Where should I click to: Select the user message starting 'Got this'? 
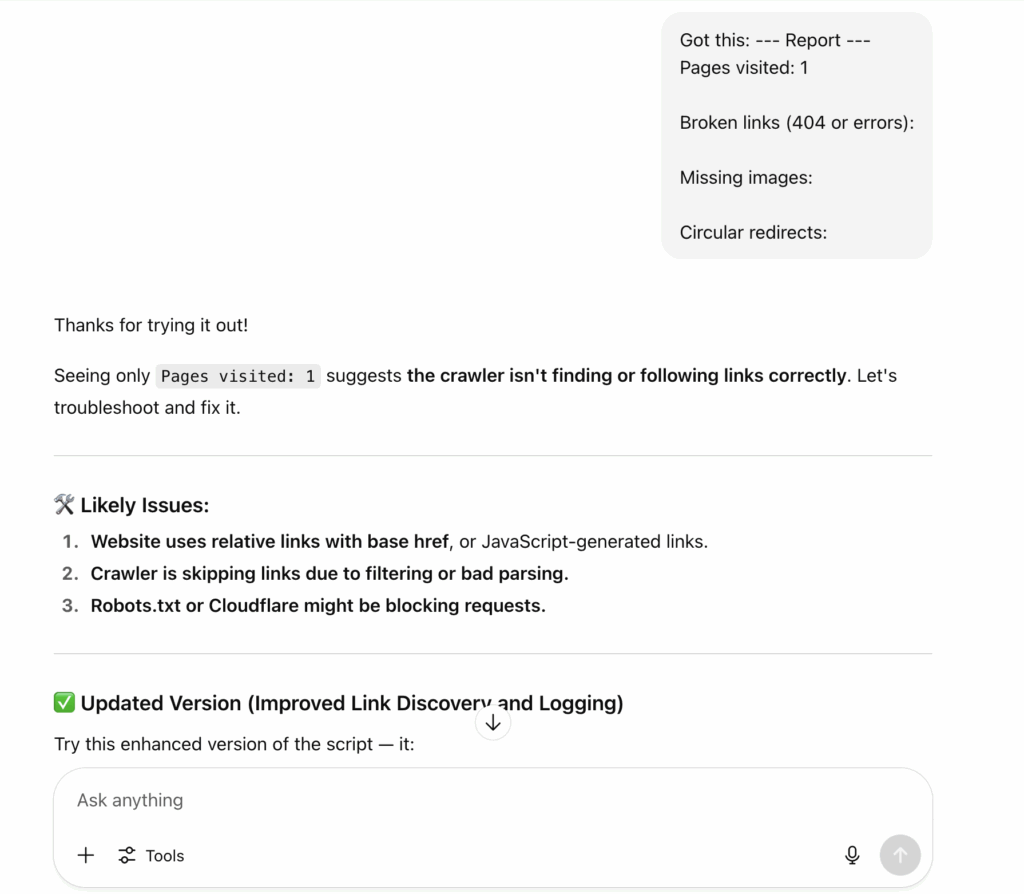click(x=797, y=136)
